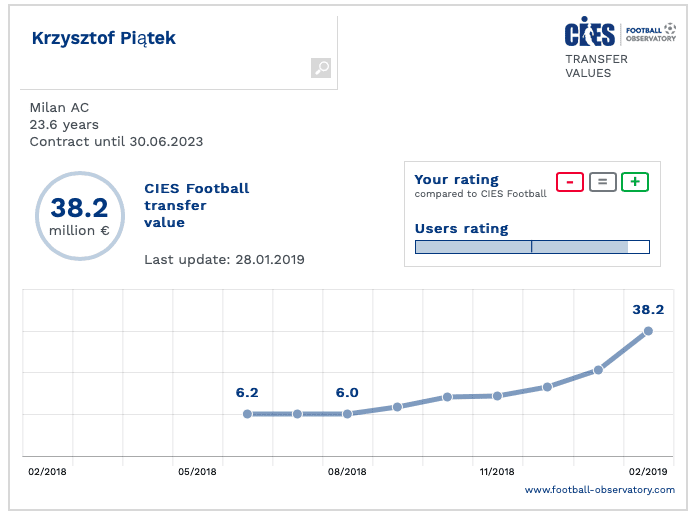Select the 6.2 data point on the chart

(x=247, y=413)
